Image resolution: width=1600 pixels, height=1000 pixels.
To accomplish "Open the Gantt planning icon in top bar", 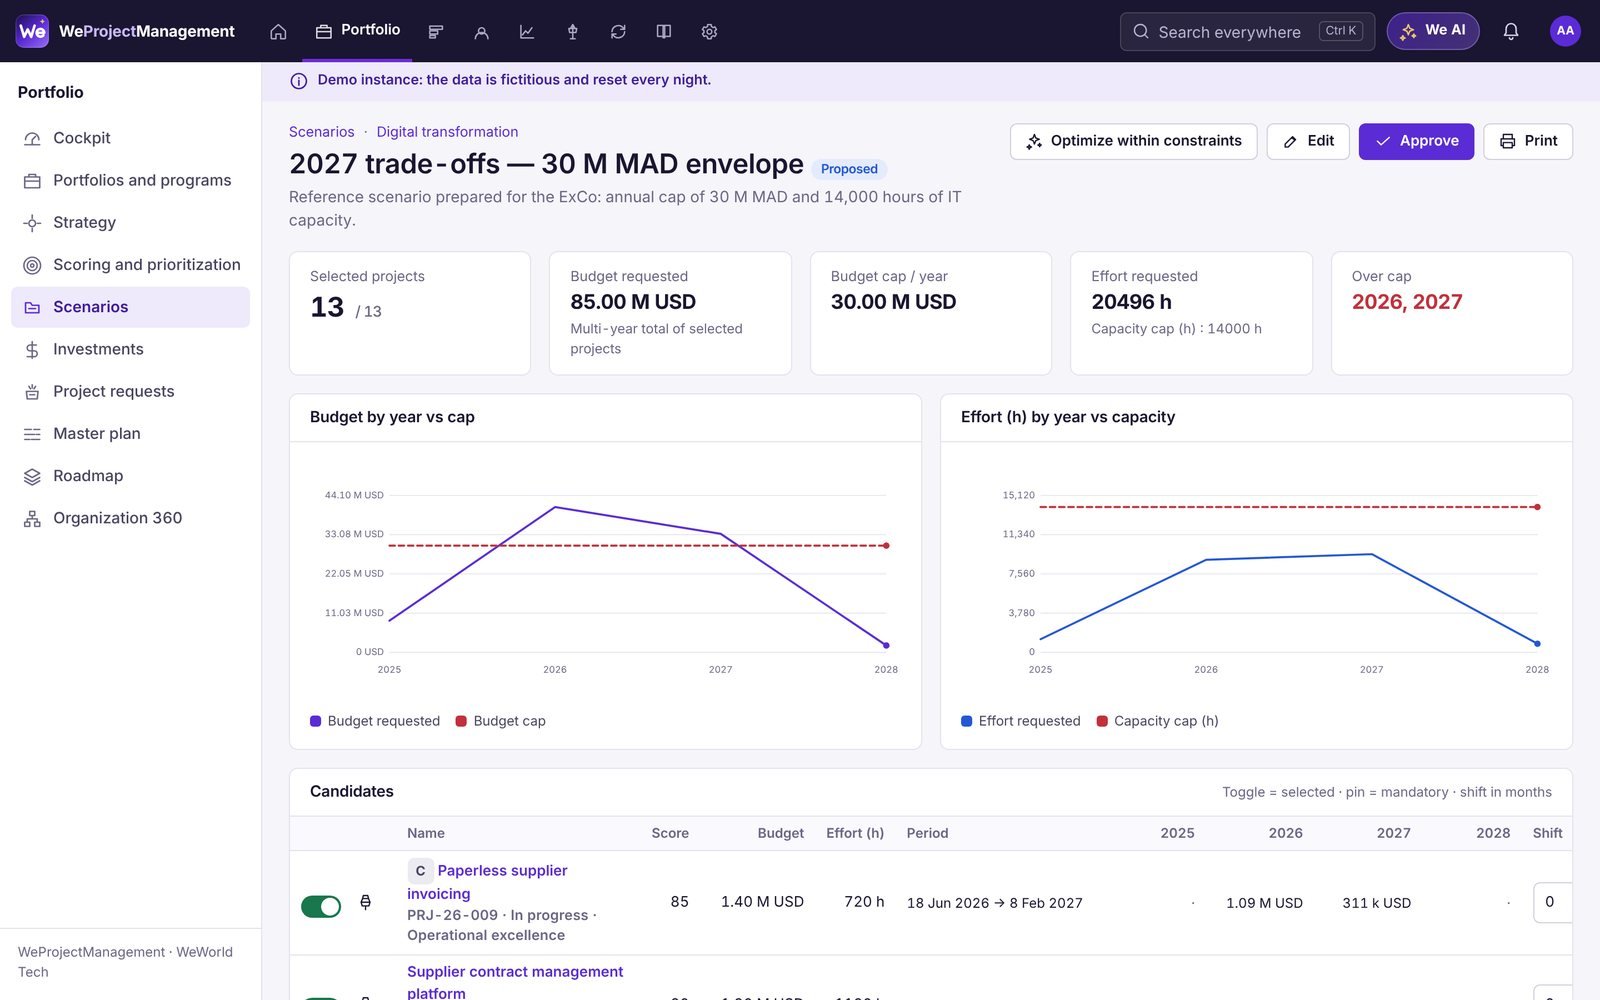I will coord(436,32).
